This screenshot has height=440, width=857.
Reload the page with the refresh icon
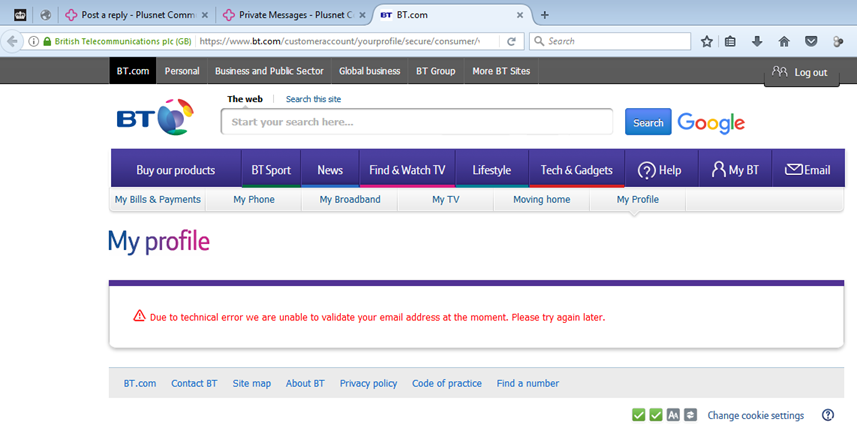[511, 41]
